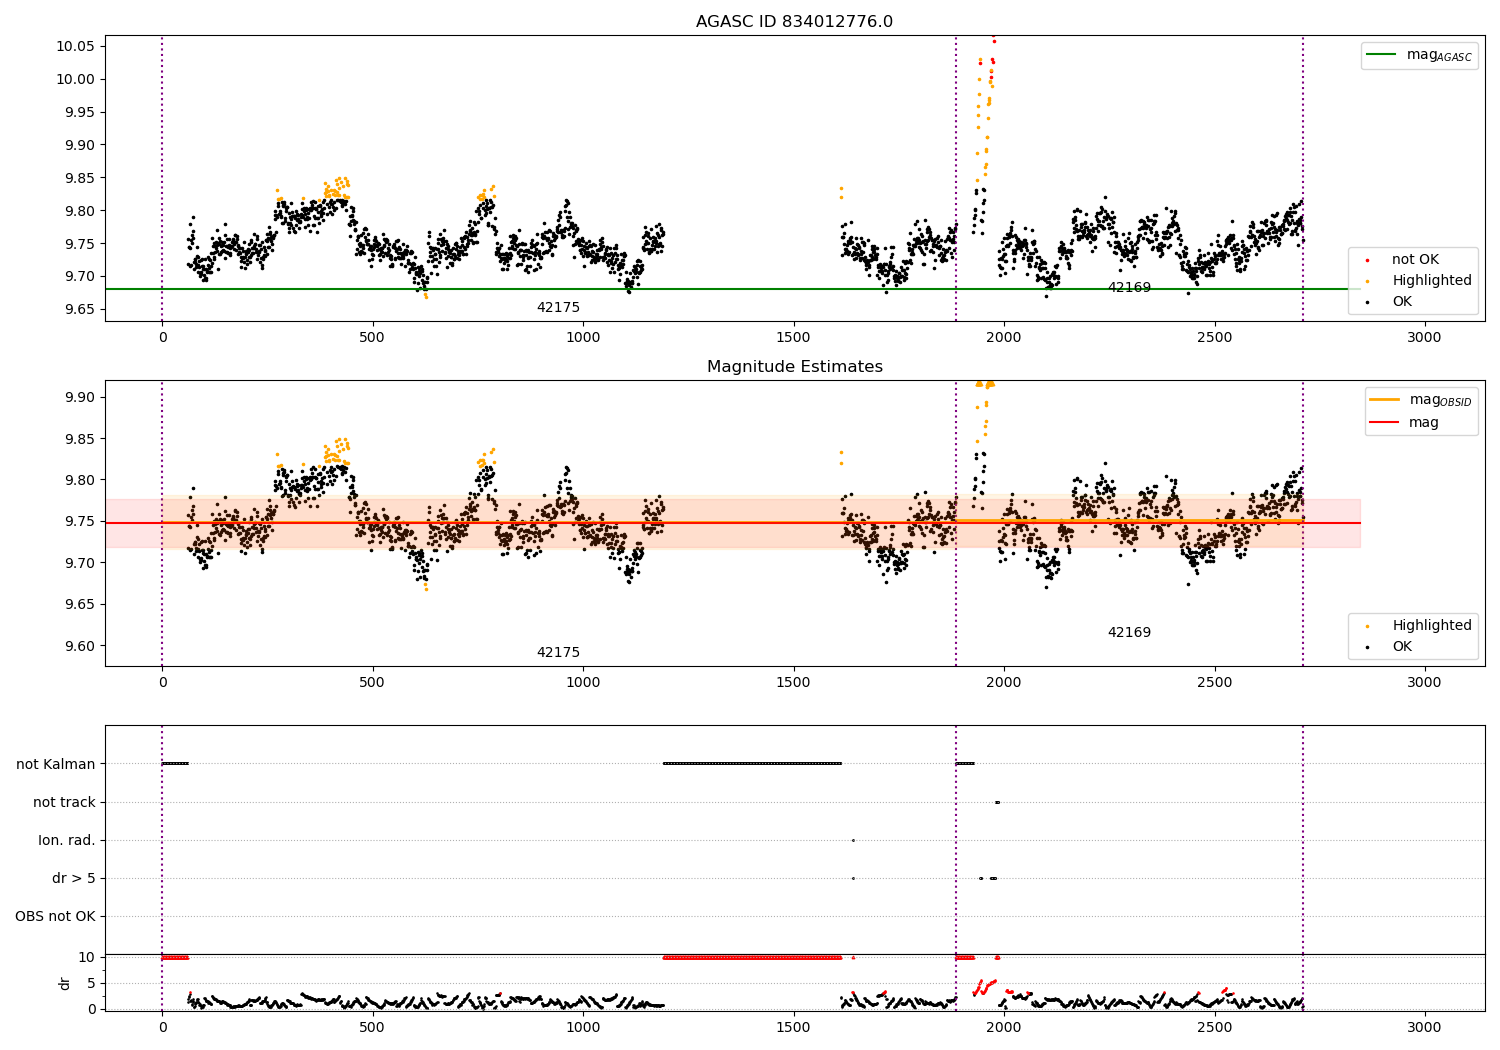Viewport: 1500px width, 1050px height.
Task: Click the 5 tick on the dr axis
Action: [91, 984]
